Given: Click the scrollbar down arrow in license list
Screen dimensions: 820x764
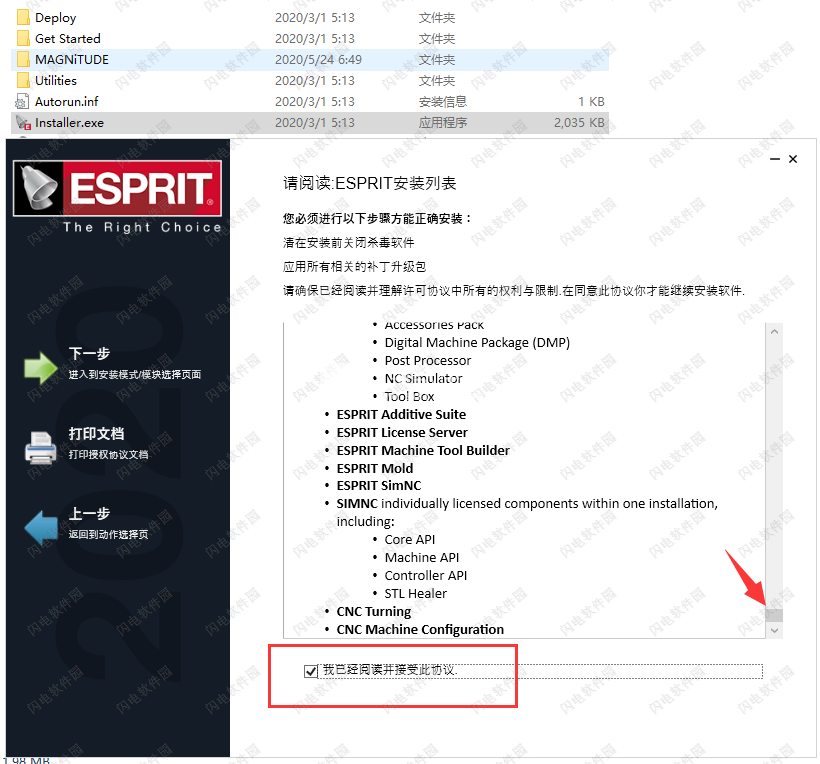Looking at the screenshot, I should (x=775, y=631).
